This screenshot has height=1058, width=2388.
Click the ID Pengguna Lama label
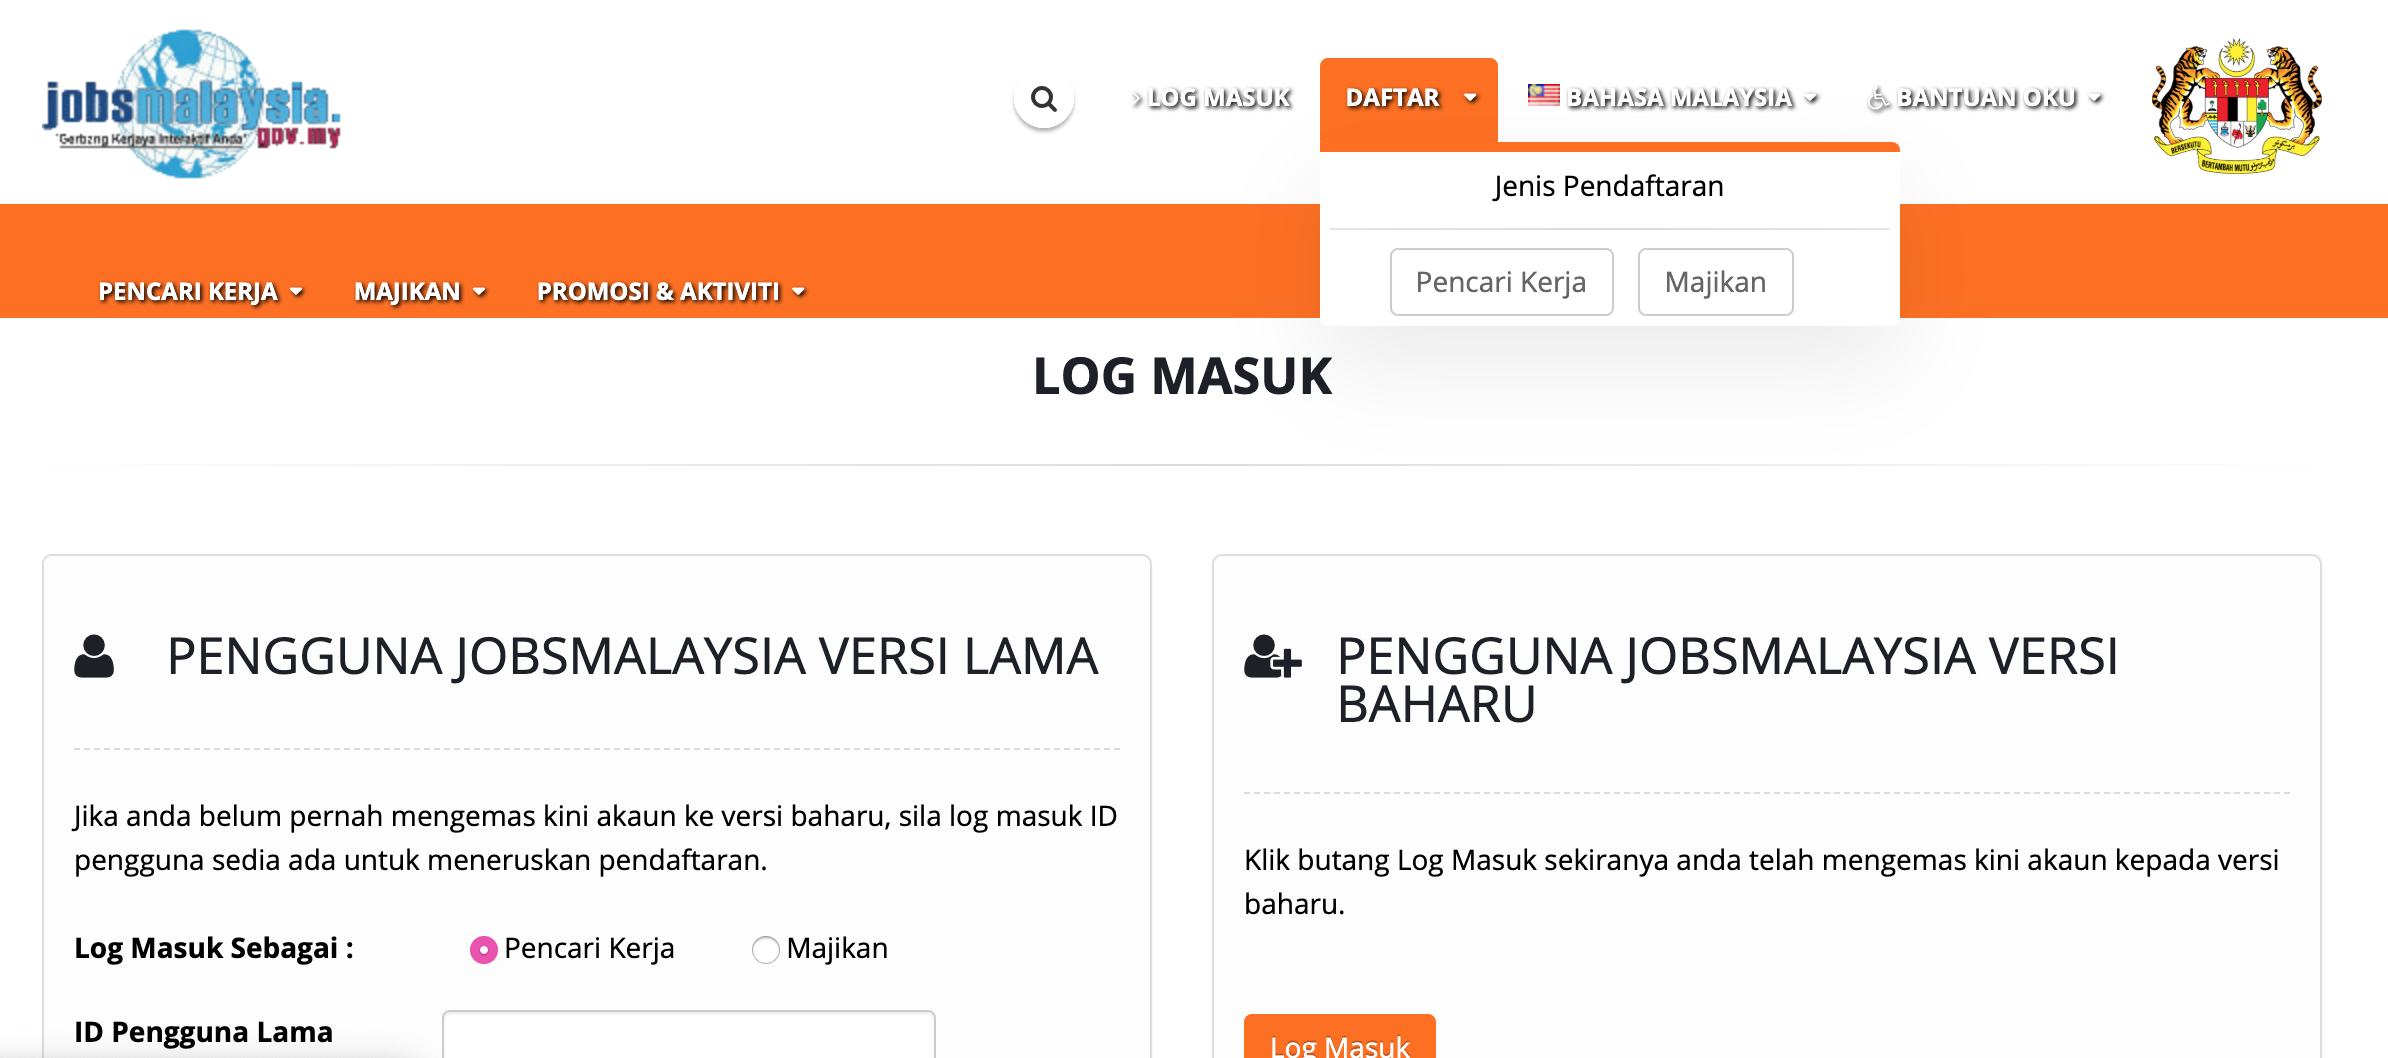coord(203,1032)
